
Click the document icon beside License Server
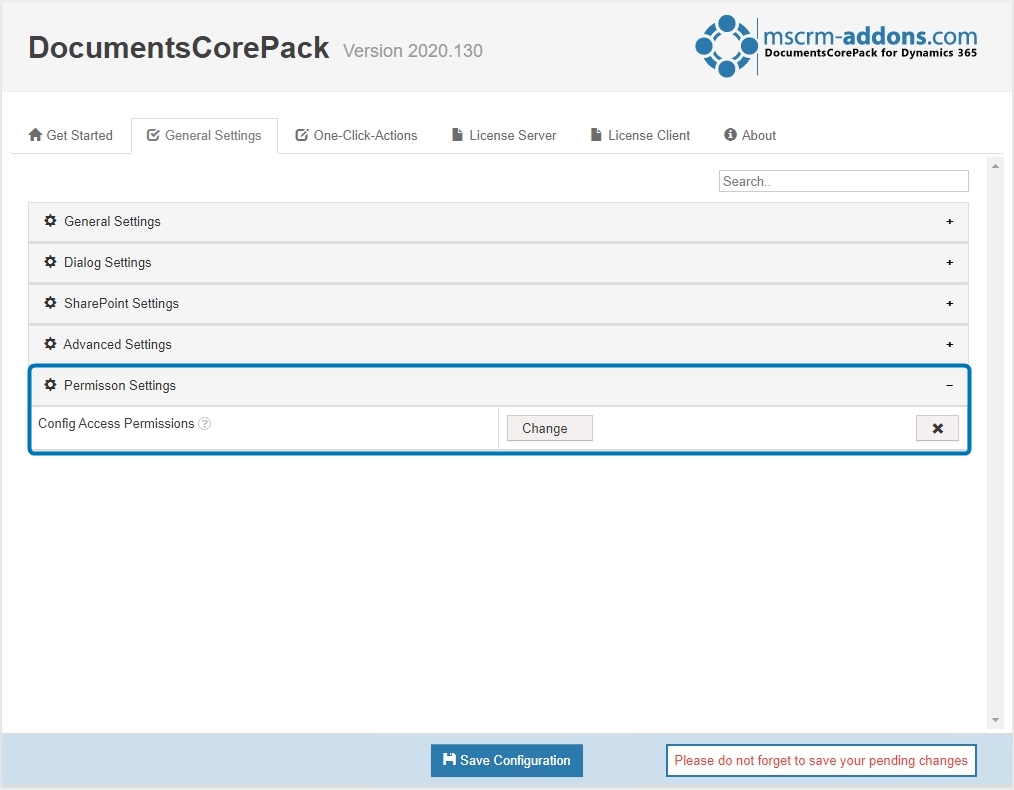pyautogui.click(x=457, y=134)
